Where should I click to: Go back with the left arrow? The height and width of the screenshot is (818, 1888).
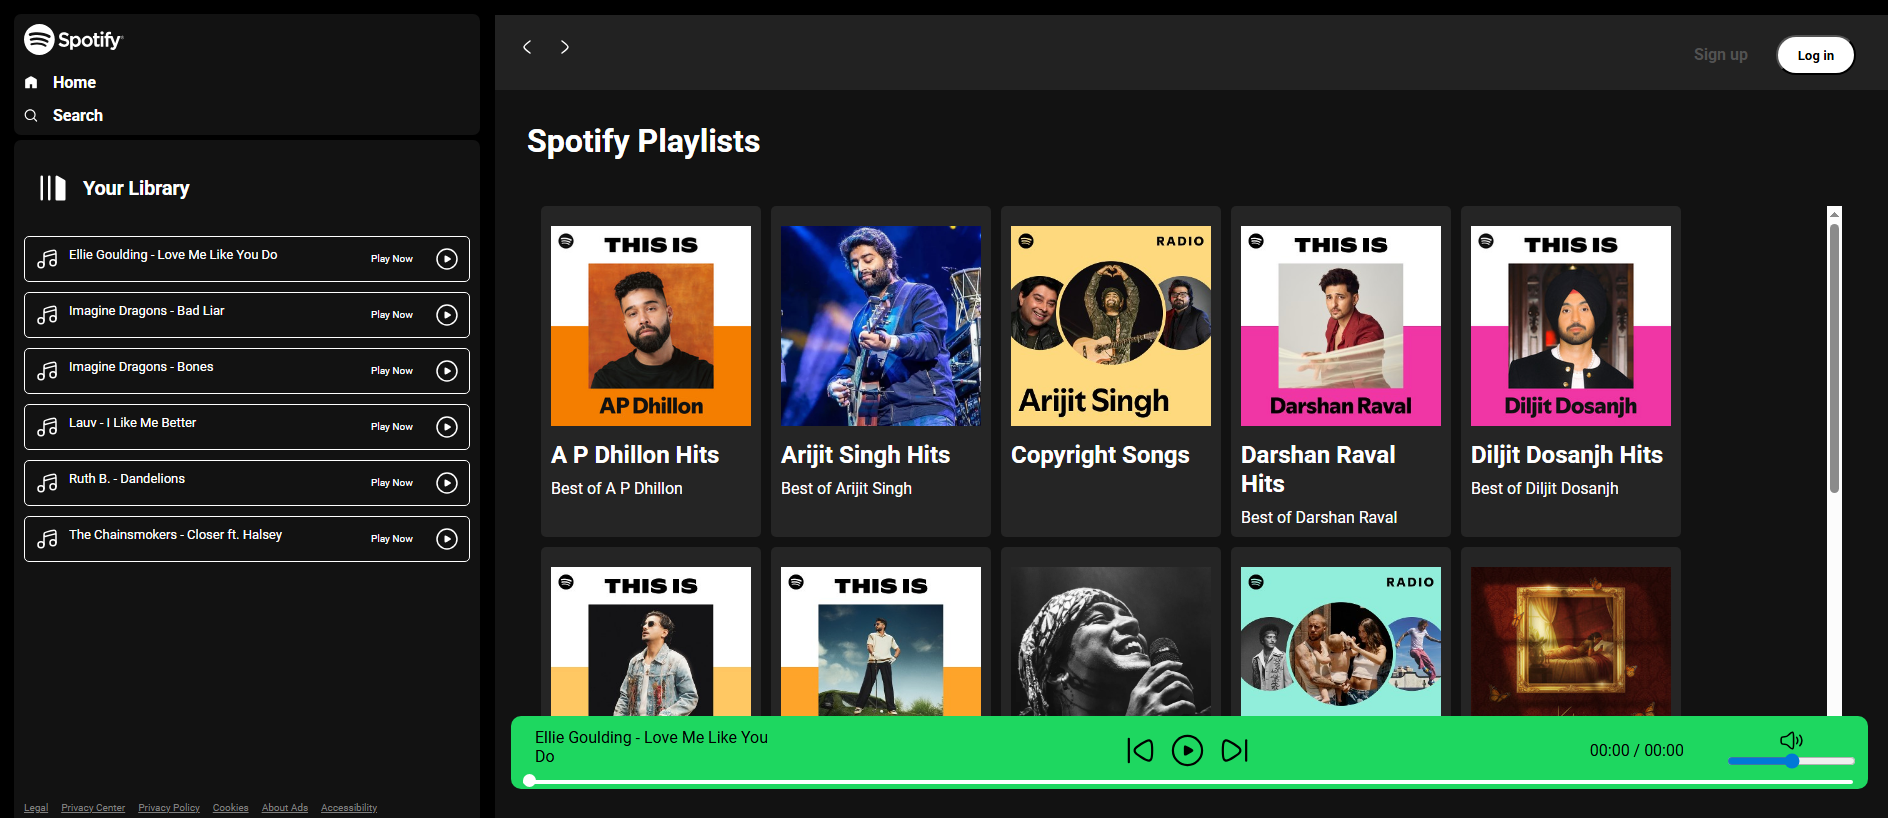coord(527,47)
